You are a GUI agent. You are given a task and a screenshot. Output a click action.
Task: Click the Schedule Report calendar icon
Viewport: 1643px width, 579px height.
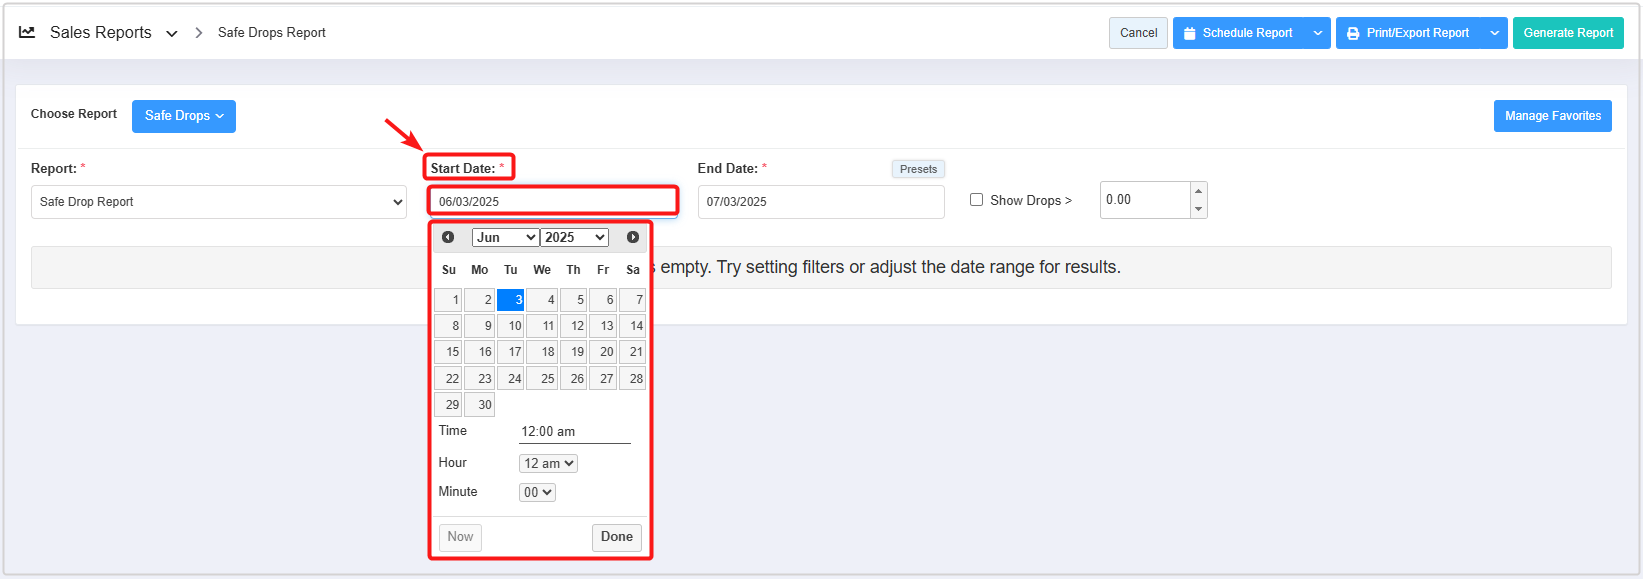coord(1190,33)
